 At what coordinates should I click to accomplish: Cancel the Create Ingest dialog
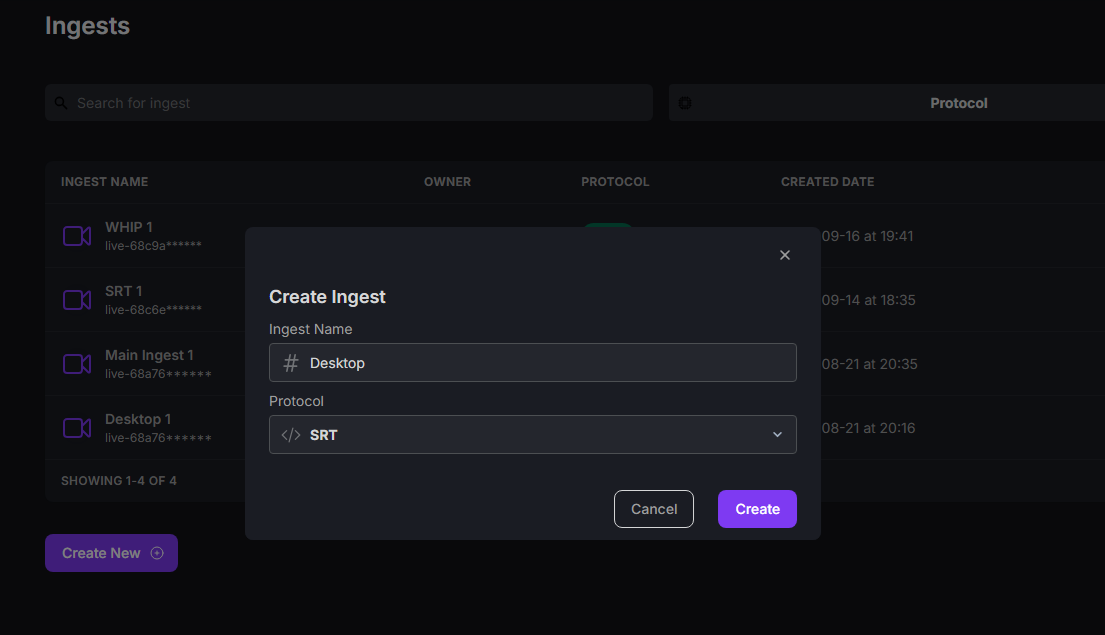pos(654,509)
